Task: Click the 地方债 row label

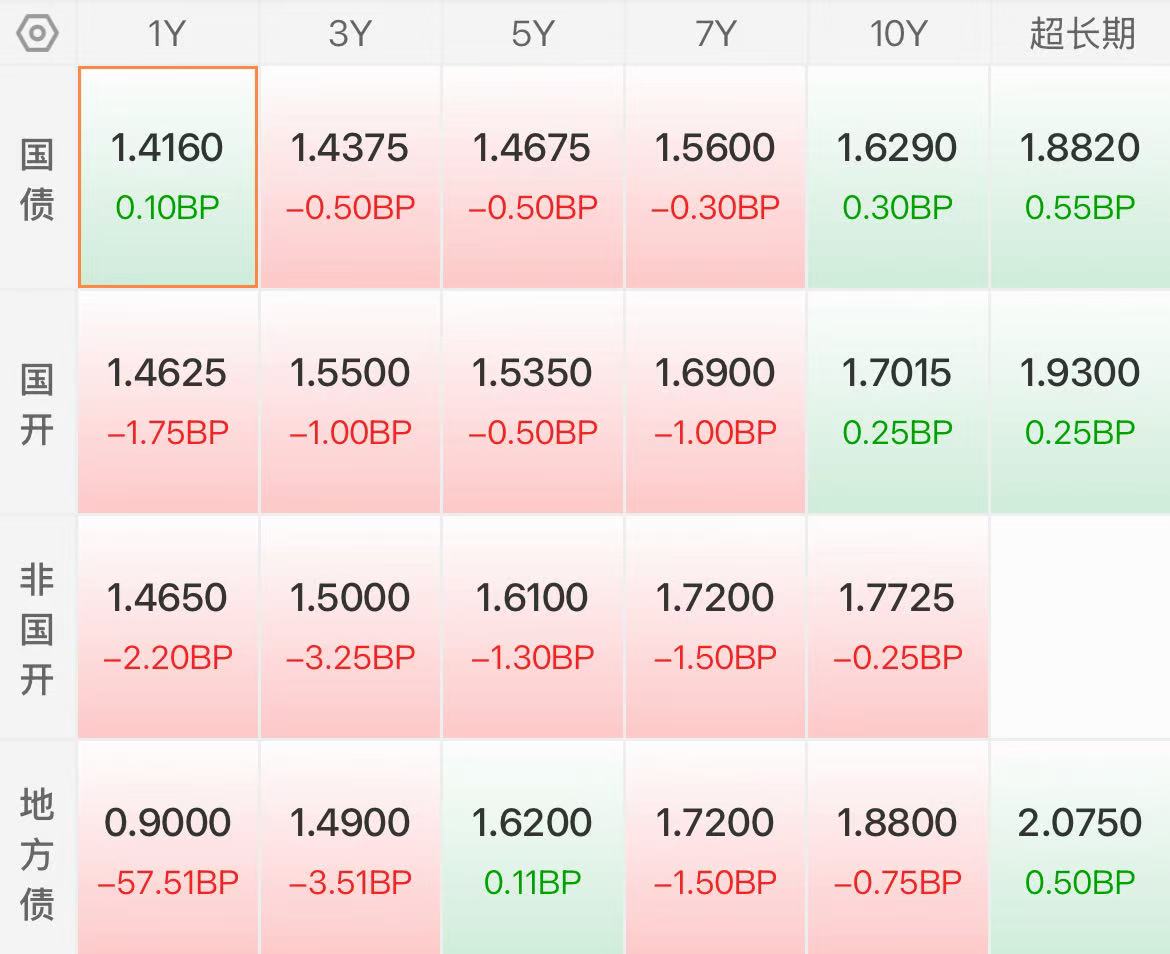Action: click(x=37, y=853)
